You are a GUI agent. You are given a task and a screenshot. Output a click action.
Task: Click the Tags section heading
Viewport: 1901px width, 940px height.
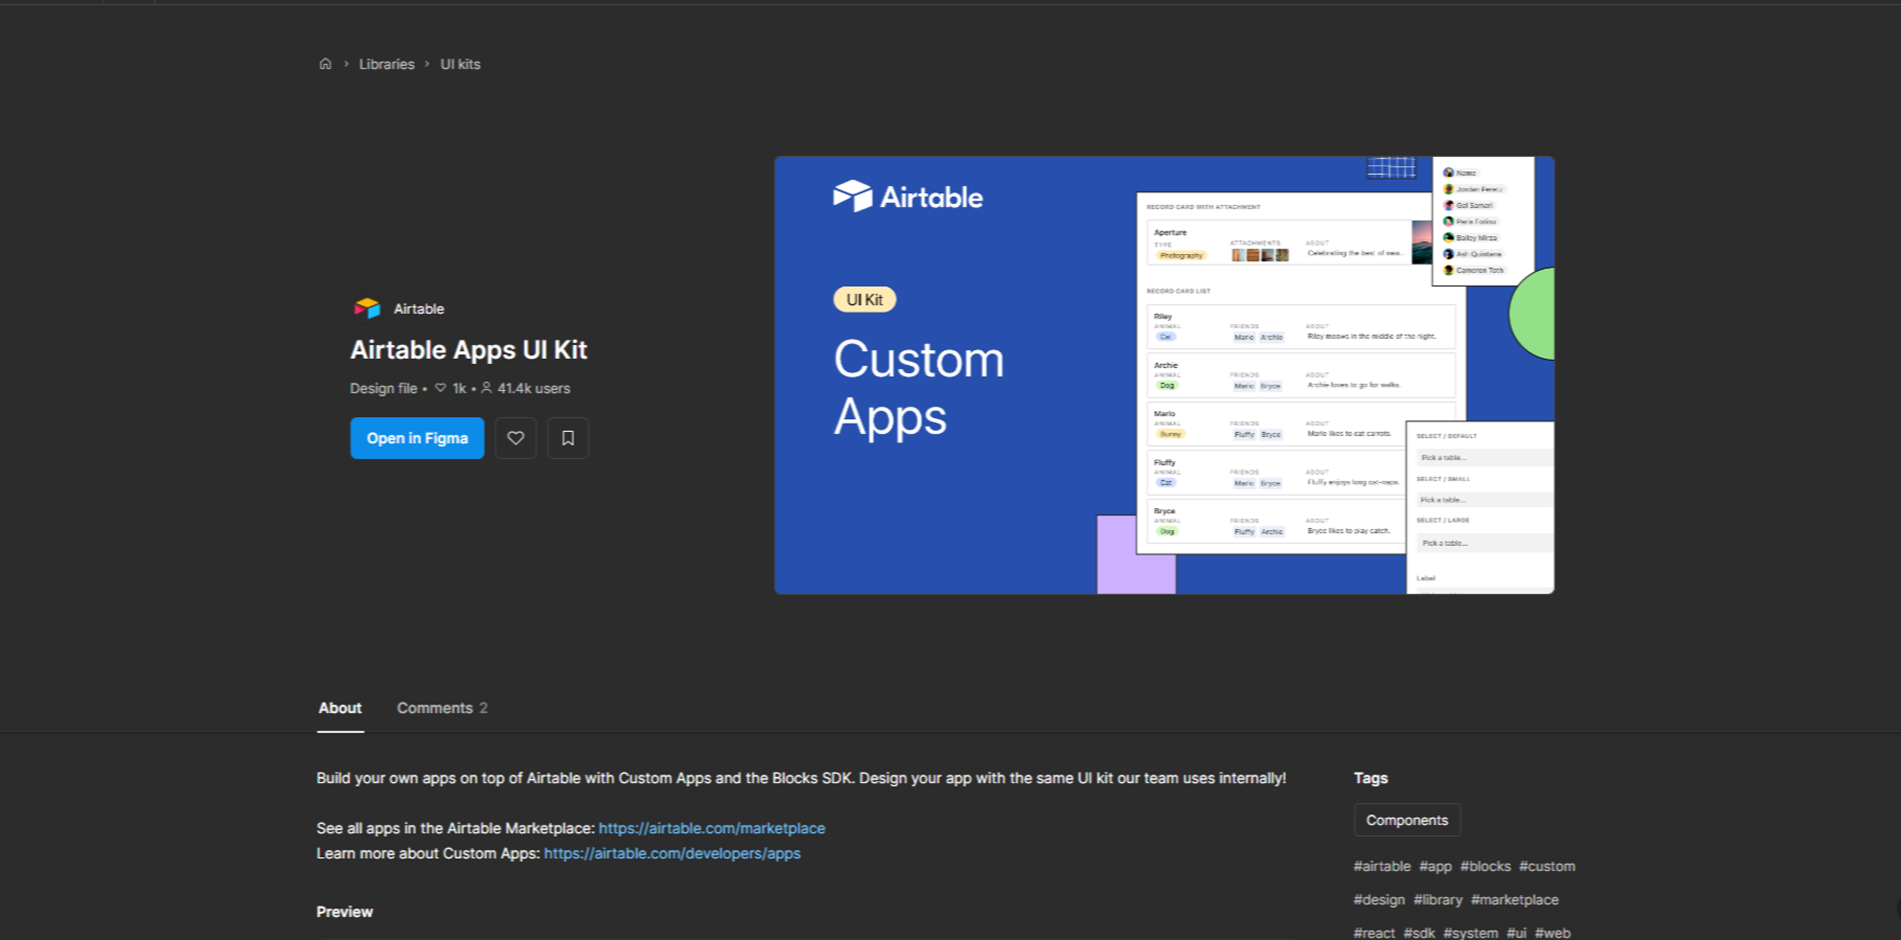pyautogui.click(x=1371, y=778)
